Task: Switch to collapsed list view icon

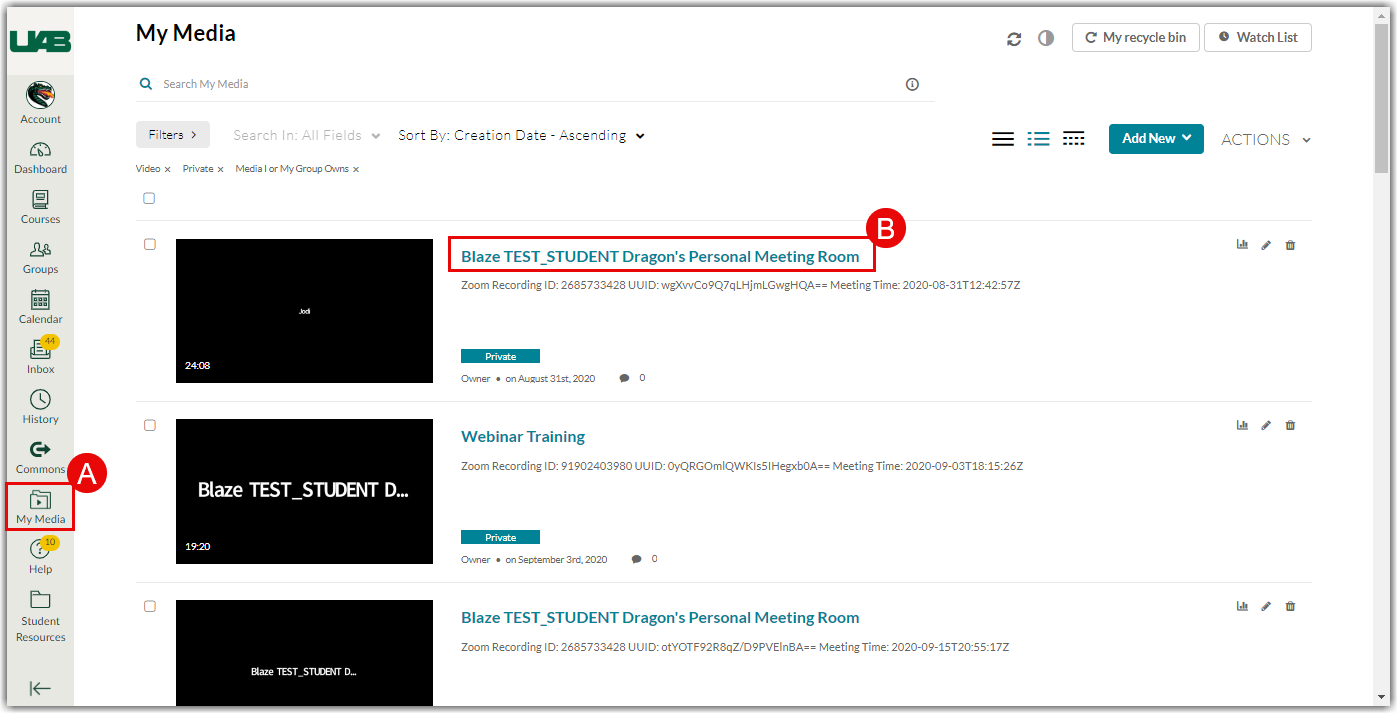Action: click(1003, 139)
